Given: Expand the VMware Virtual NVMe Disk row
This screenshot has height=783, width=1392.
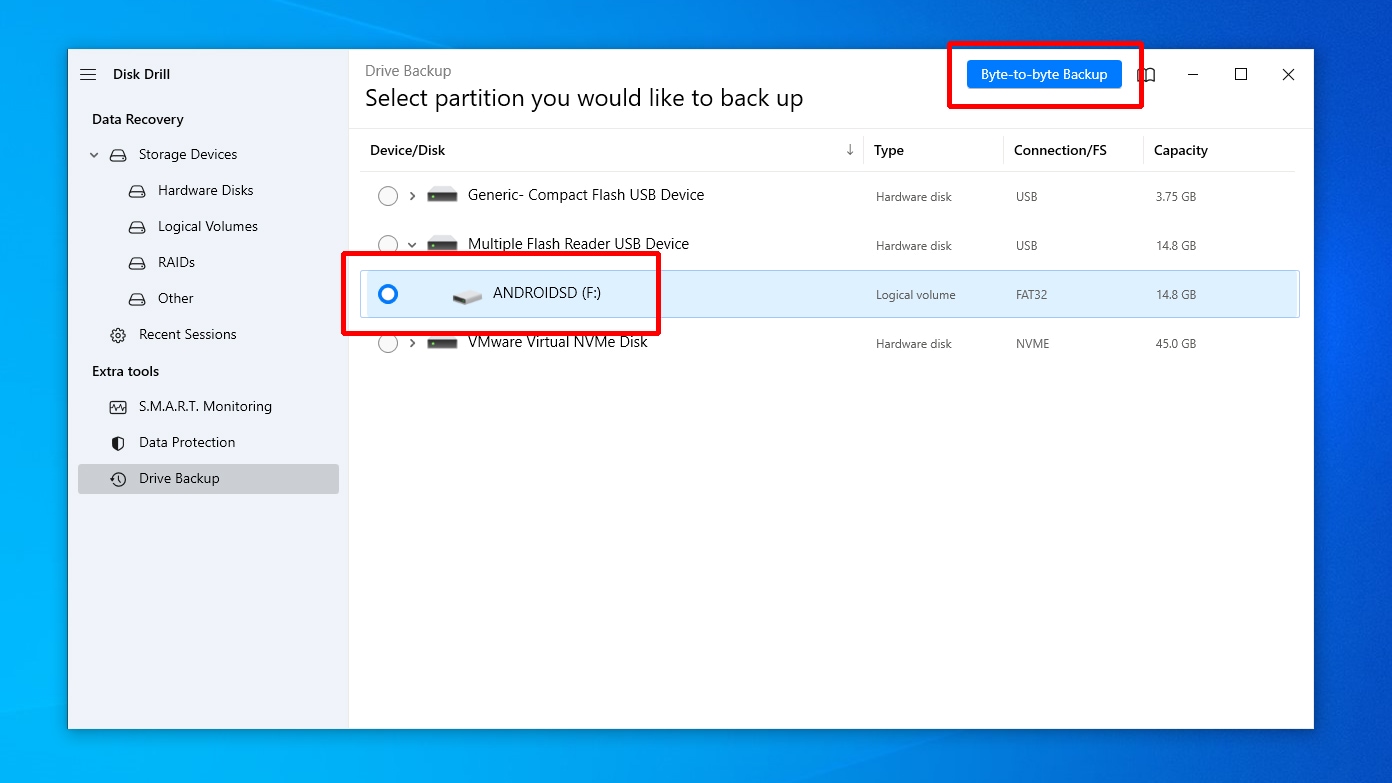Looking at the screenshot, I should tap(412, 343).
